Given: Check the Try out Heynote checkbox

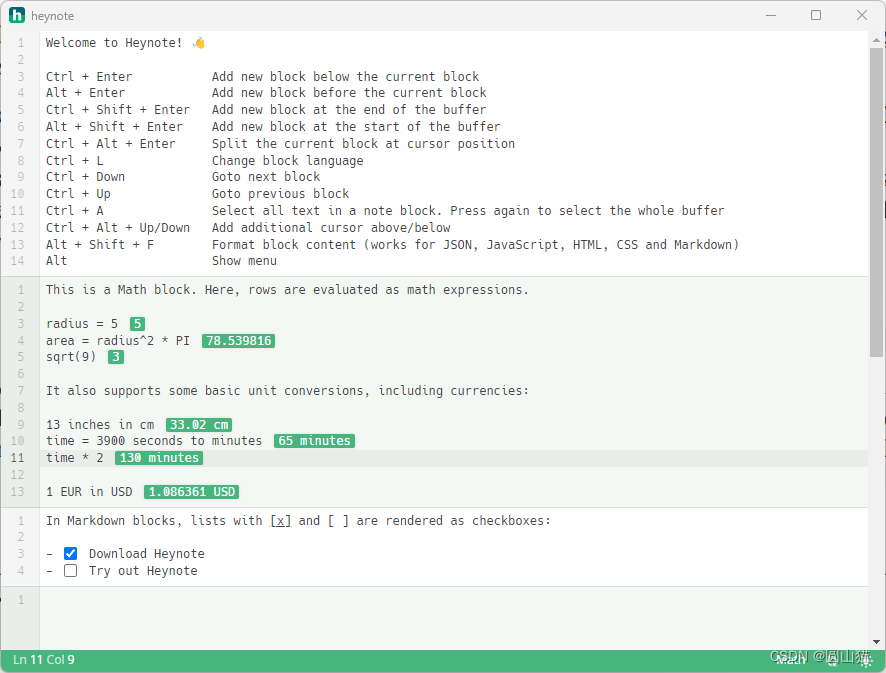Looking at the screenshot, I should 71,570.
